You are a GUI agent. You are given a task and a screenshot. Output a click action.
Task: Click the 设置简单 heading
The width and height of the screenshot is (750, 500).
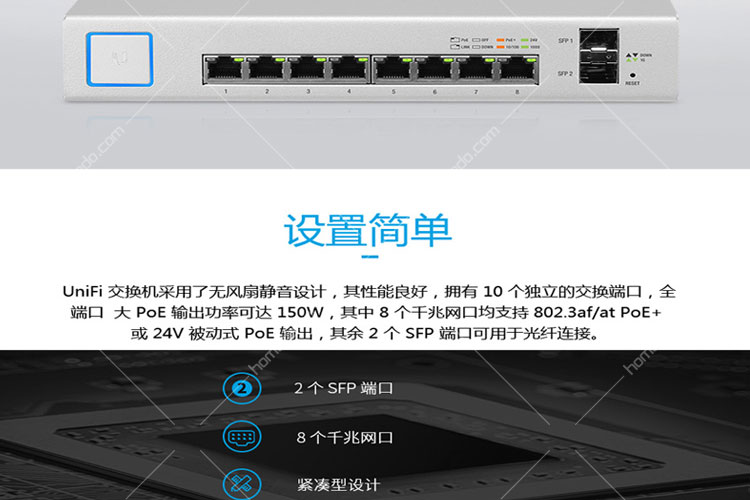[x=368, y=231]
